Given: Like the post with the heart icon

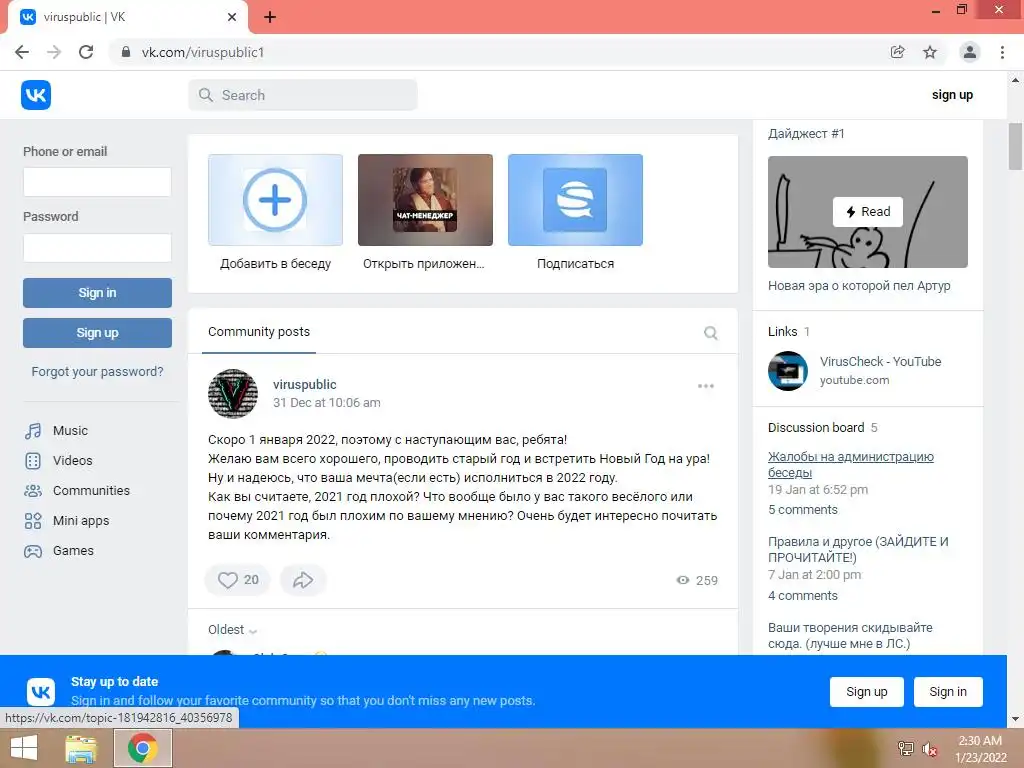Looking at the screenshot, I should [237, 580].
